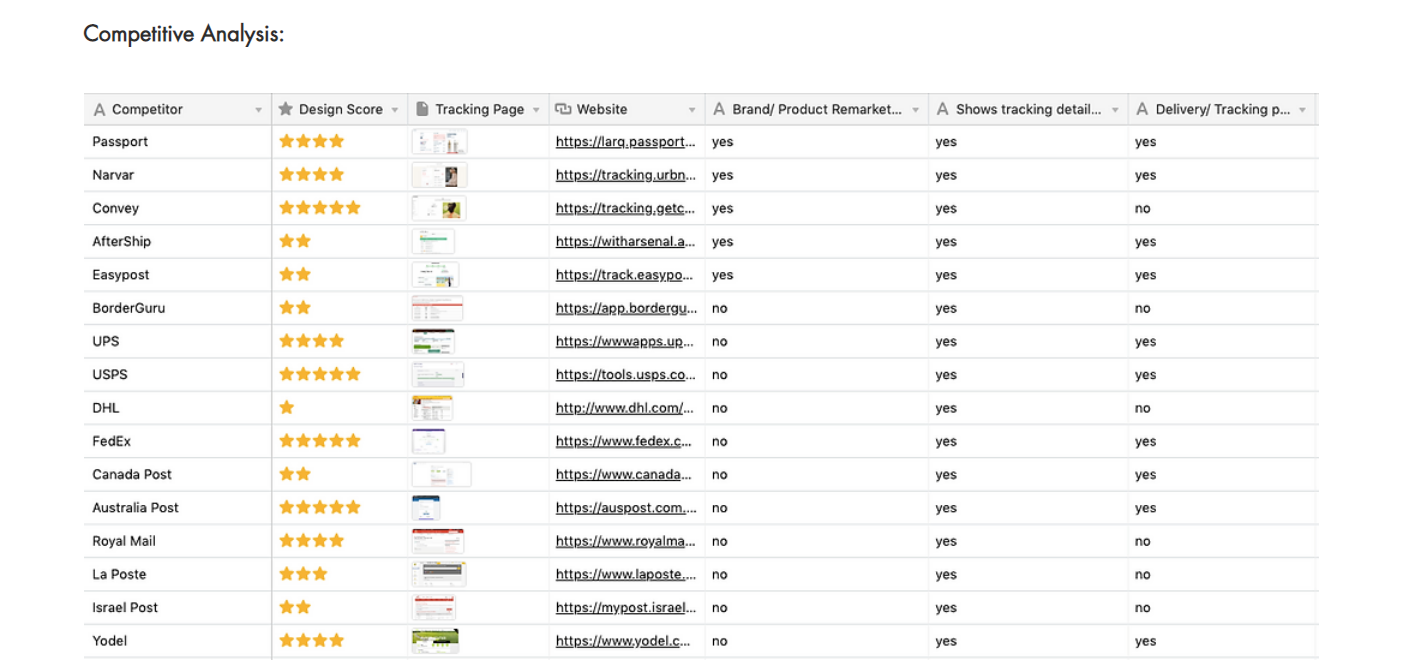Open Convey's tracking page thumbnail

439,208
